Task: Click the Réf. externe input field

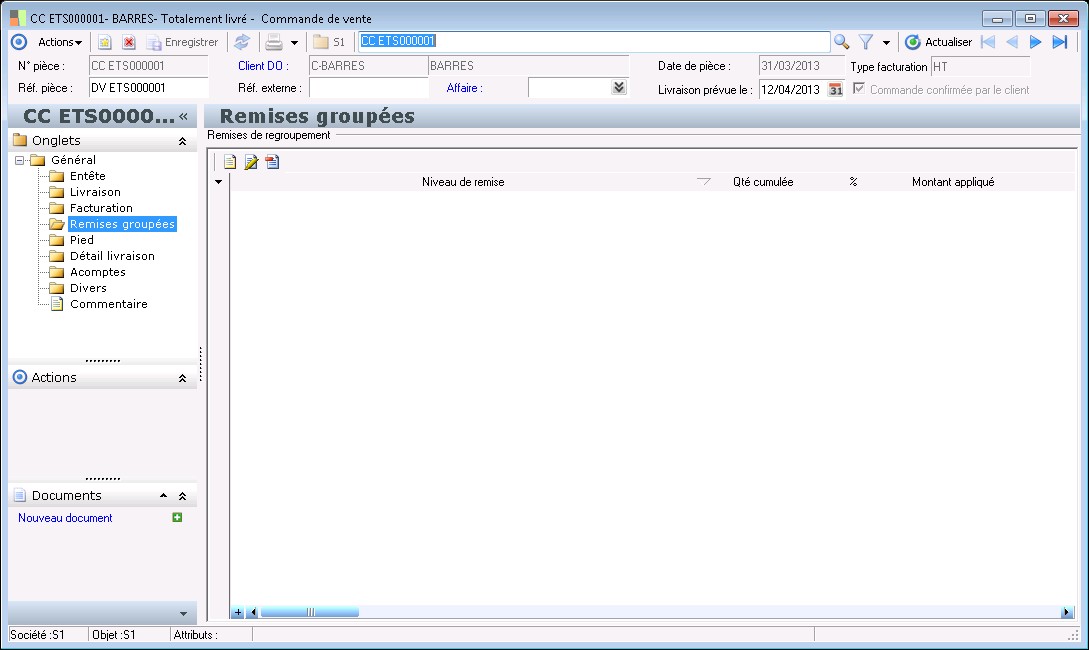Action: tap(369, 88)
